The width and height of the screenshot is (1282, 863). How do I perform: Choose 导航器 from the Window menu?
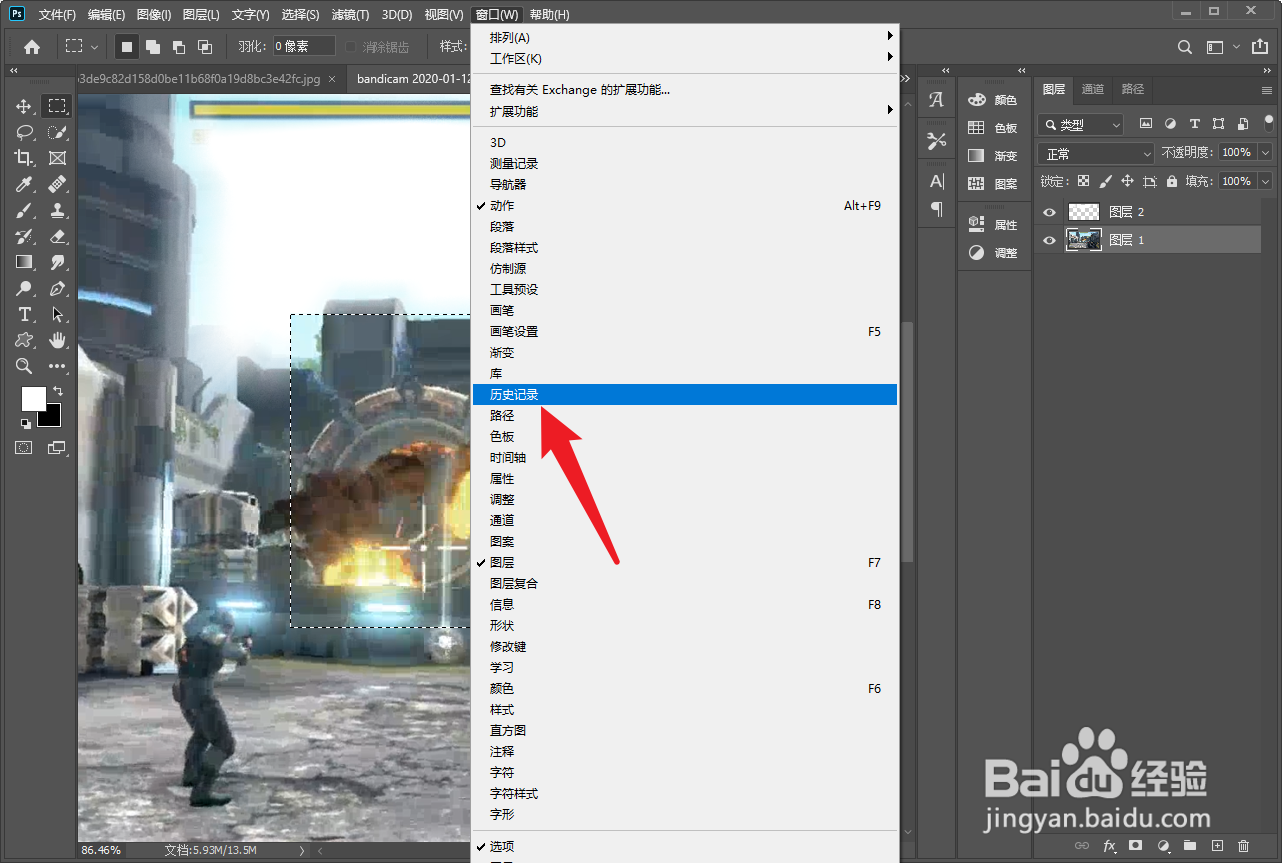[x=685, y=185]
